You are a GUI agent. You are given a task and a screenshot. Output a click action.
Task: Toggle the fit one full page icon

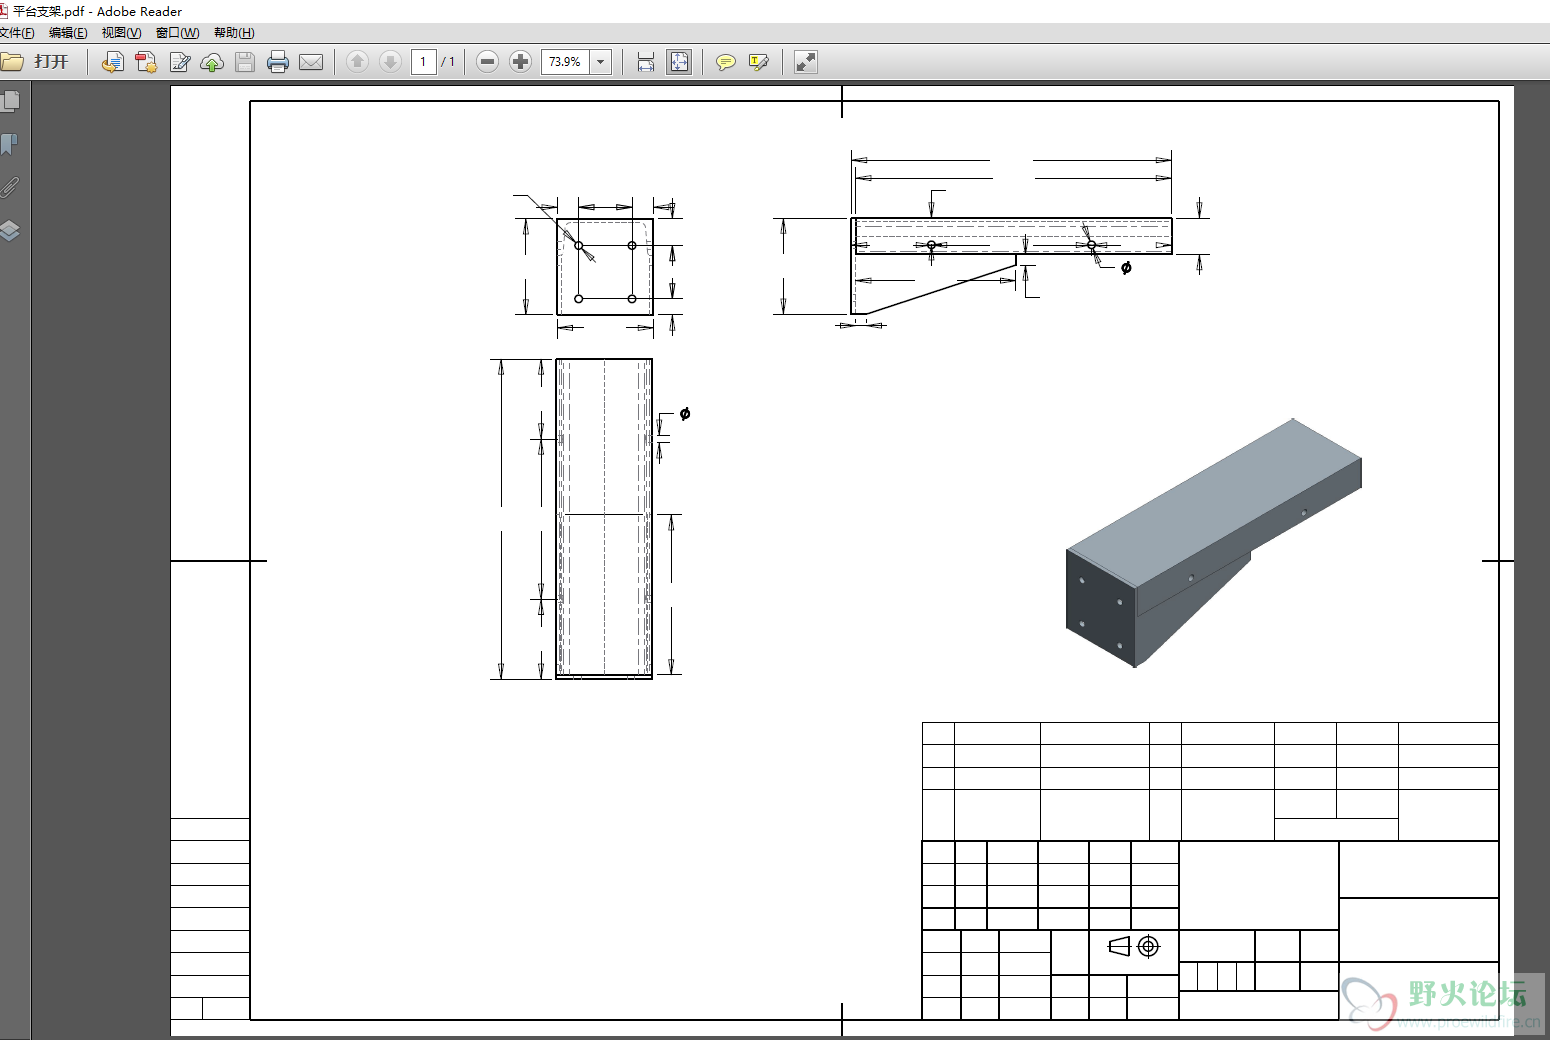pos(679,62)
